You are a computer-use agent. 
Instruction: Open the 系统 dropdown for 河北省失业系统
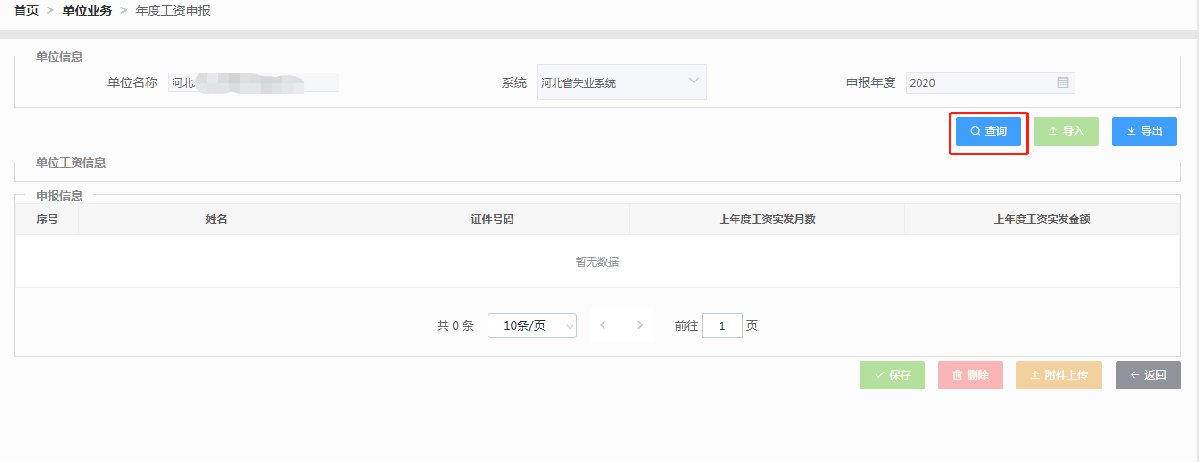point(621,82)
